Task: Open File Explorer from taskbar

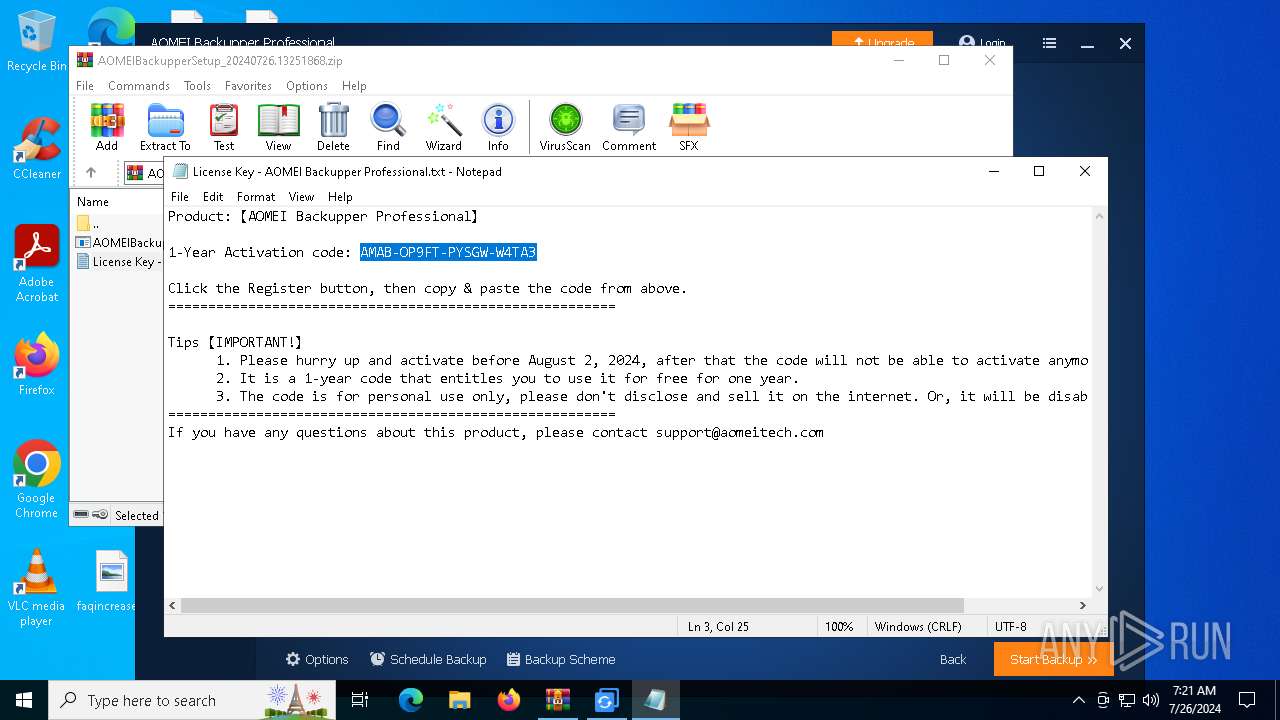Action: click(x=459, y=700)
